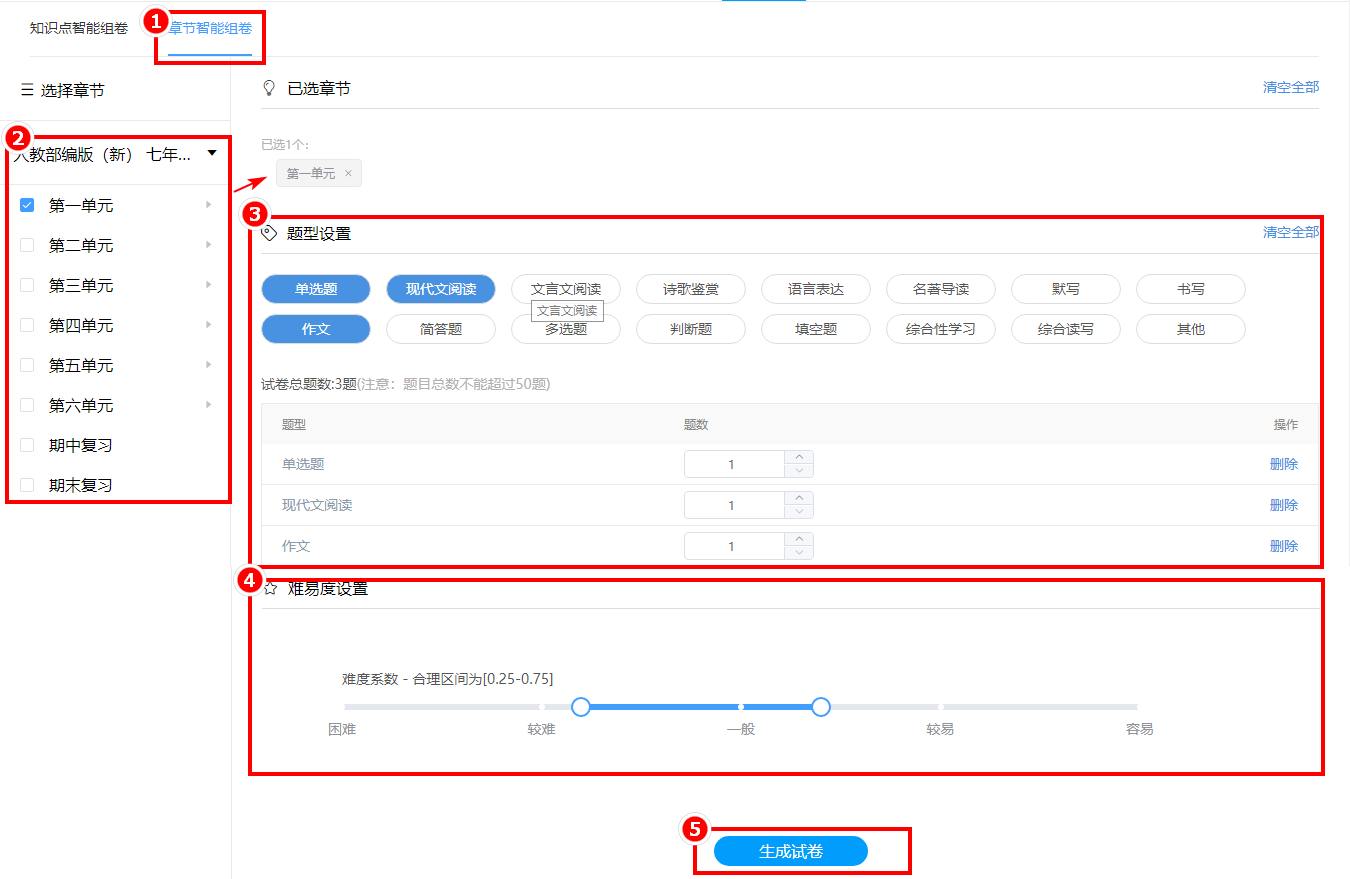Viewport: 1350px width, 879px height.
Task: Delete the 单选题 row via 删除
Action: pos(1283,464)
